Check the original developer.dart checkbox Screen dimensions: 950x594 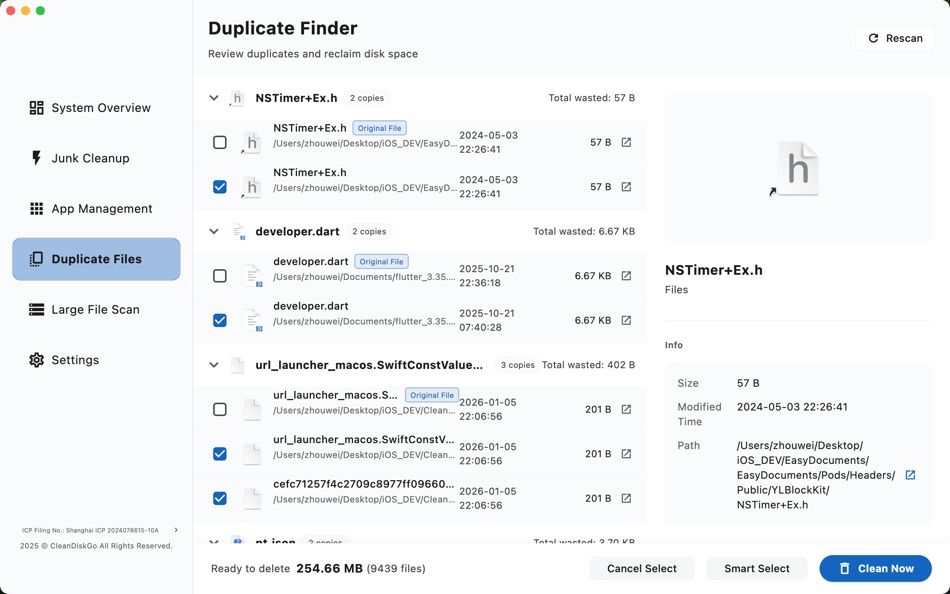pos(220,275)
